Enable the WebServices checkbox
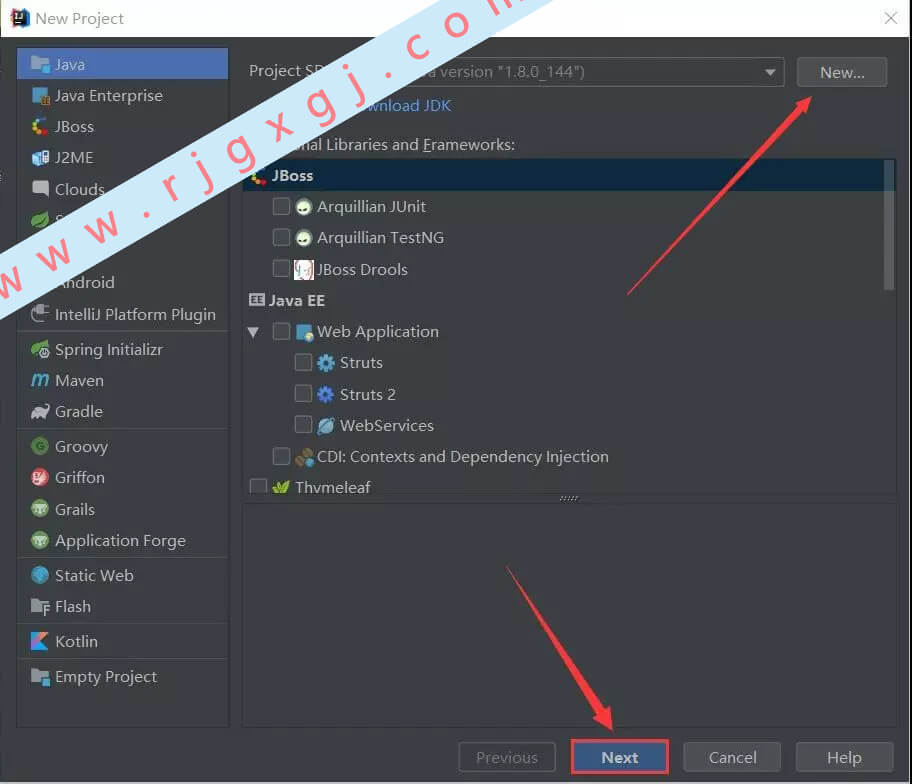This screenshot has height=784, width=912. (303, 425)
